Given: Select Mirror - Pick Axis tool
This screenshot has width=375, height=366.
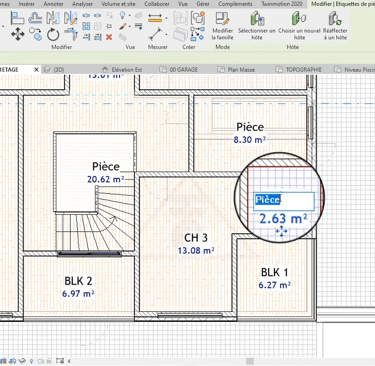Looking at the screenshot, I should [x=53, y=18].
